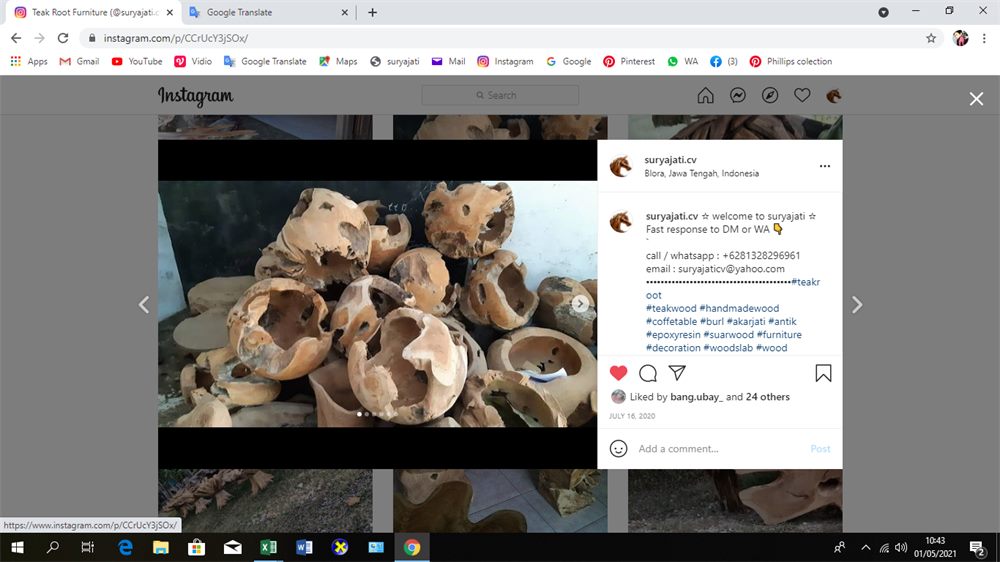Open suryajati bookmark
This screenshot has height=562, width=1000.
395,61
